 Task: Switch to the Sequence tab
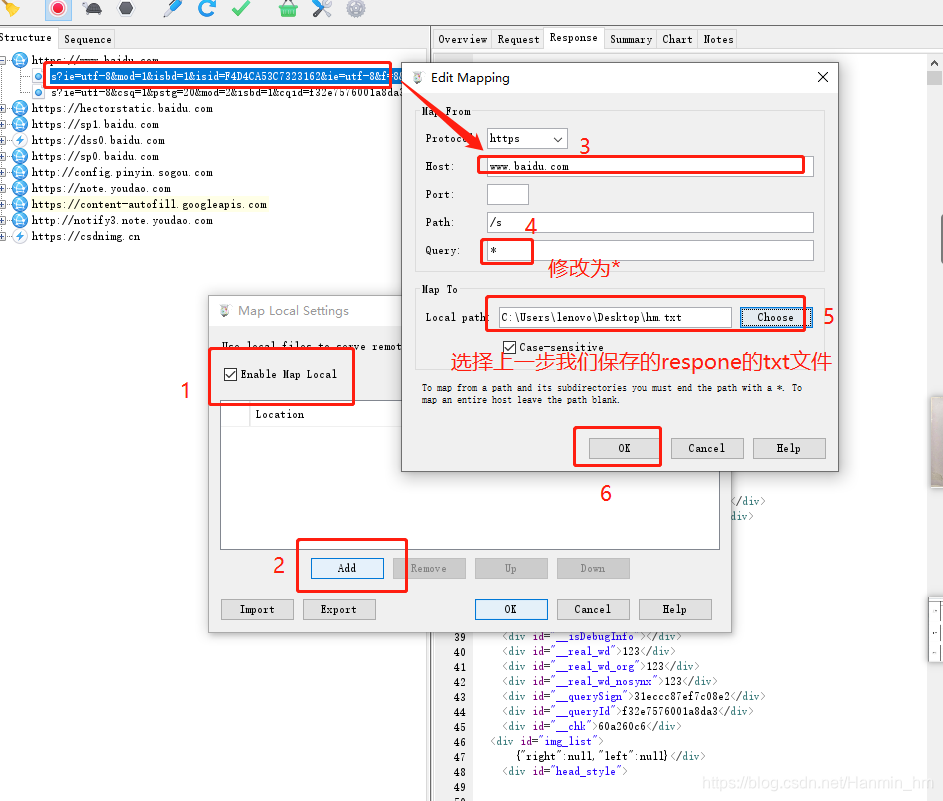click(88, 39)
